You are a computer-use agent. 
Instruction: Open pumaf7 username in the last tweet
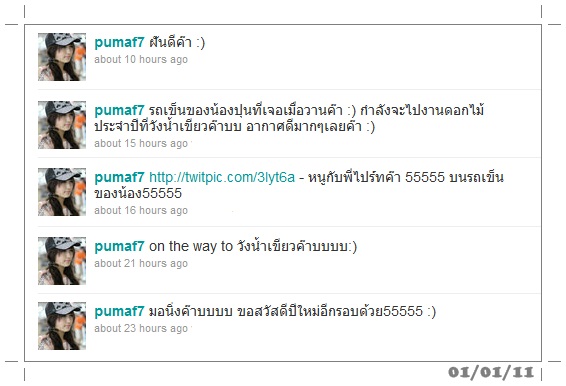(119, 312)
